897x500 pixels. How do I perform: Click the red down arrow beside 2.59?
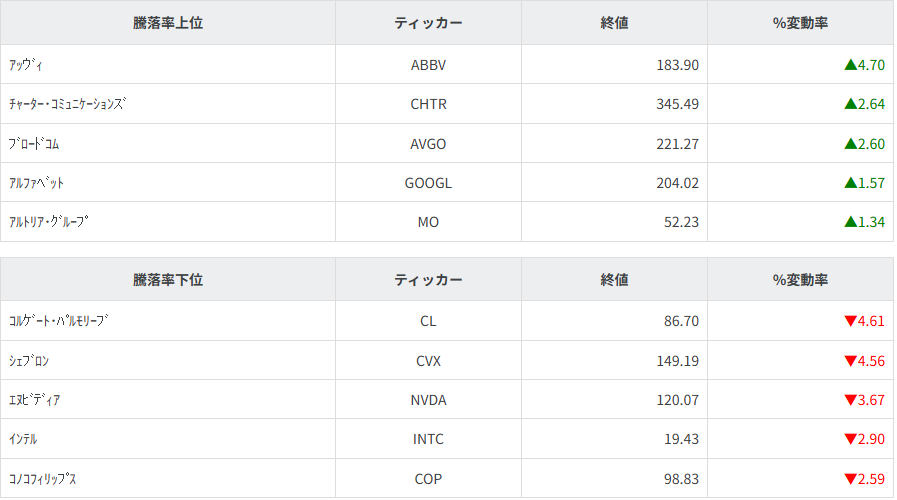click(x=850, y=479)
